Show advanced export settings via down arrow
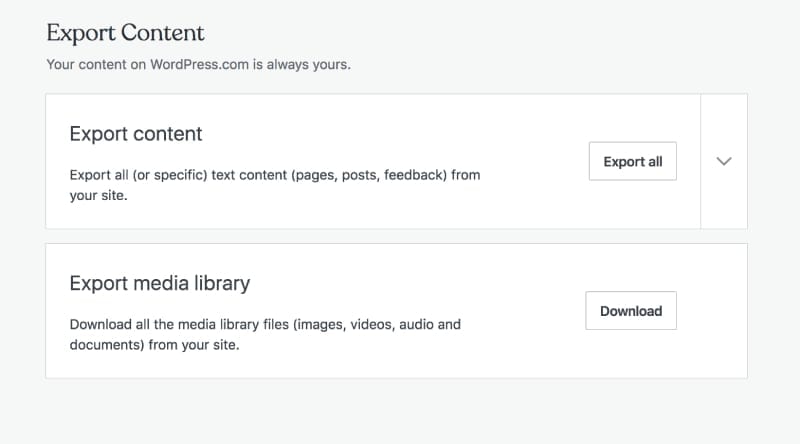This screenshot has height=444, width=800. (725, 161)
